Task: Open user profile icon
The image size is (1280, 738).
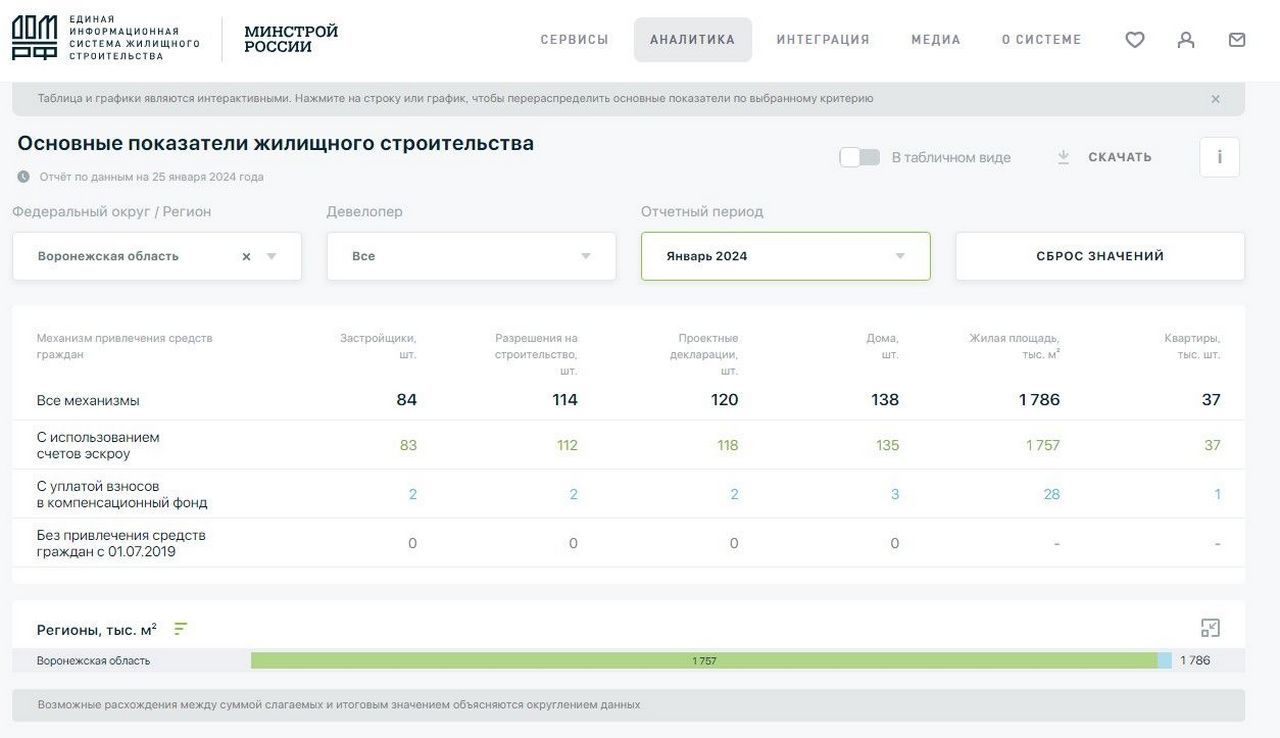Action: (1186, 40)
